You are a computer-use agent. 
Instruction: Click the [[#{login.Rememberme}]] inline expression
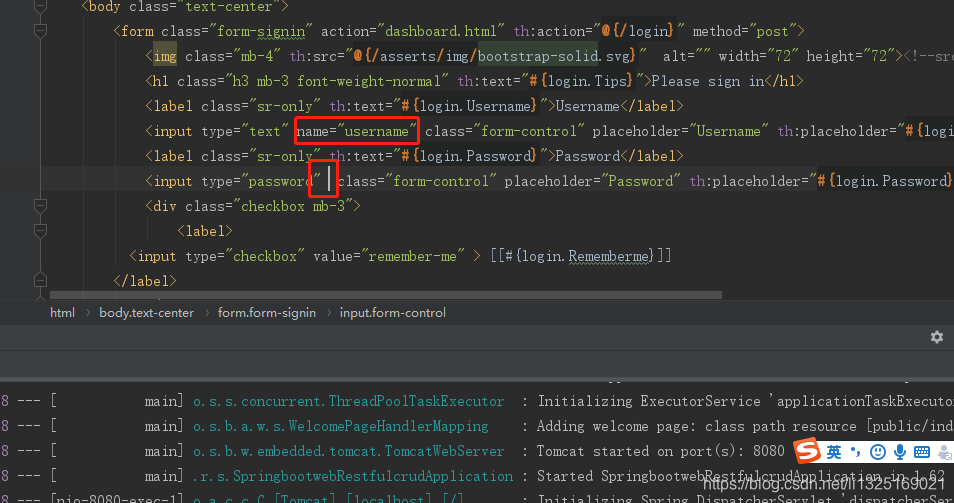tap(581, 256)
